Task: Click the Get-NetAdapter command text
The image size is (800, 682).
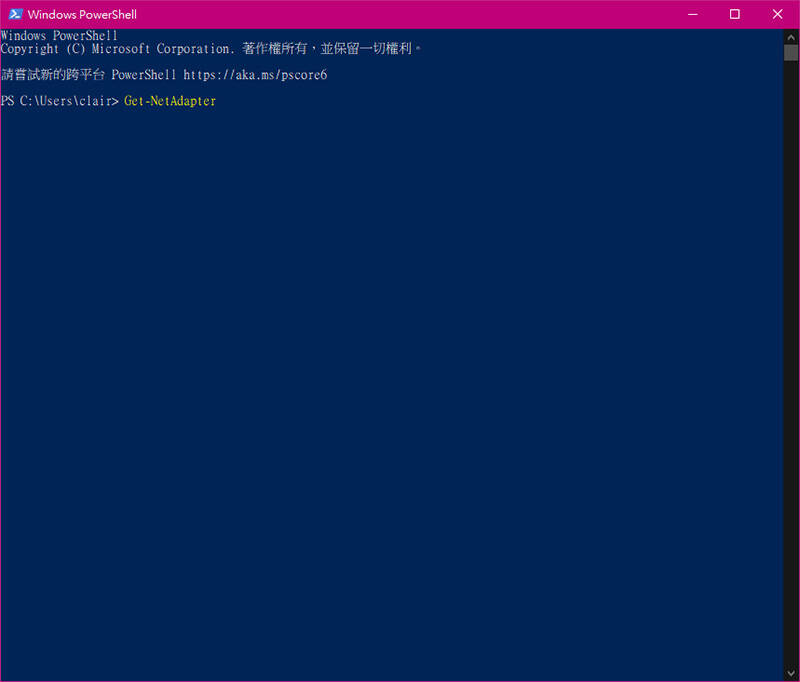Action: tap(170, 101)
